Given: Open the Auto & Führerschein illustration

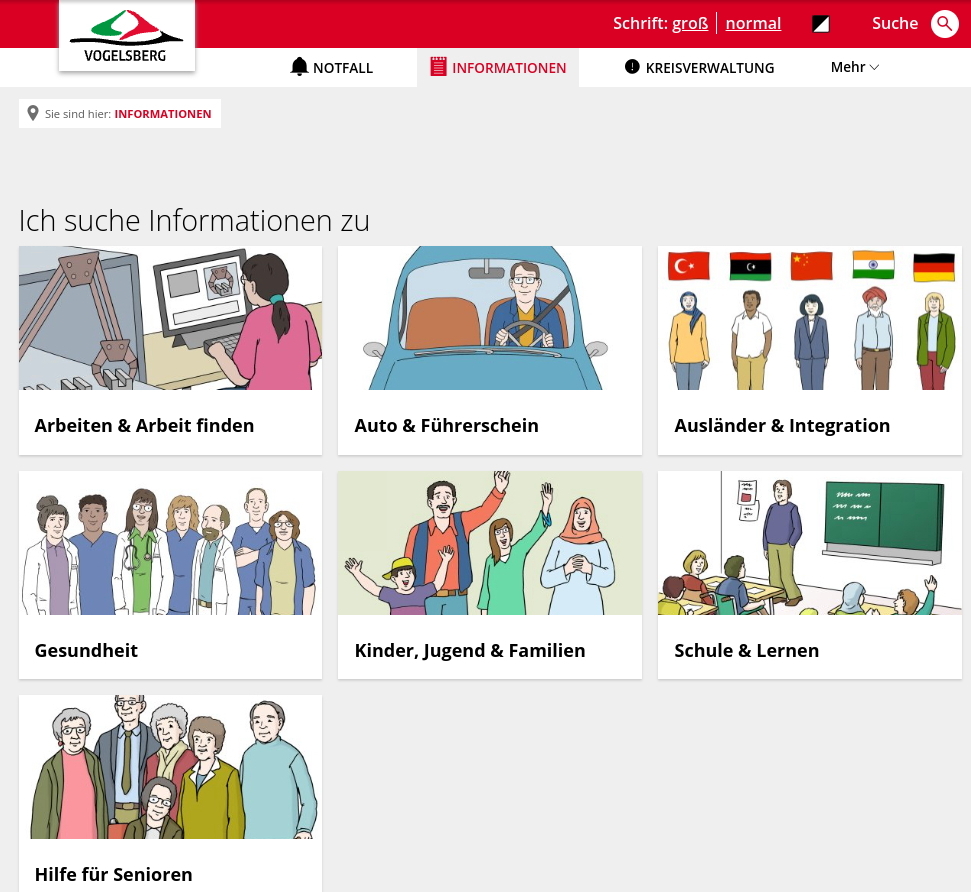Looking at the screenshot, I should click(x=489, y=318).
